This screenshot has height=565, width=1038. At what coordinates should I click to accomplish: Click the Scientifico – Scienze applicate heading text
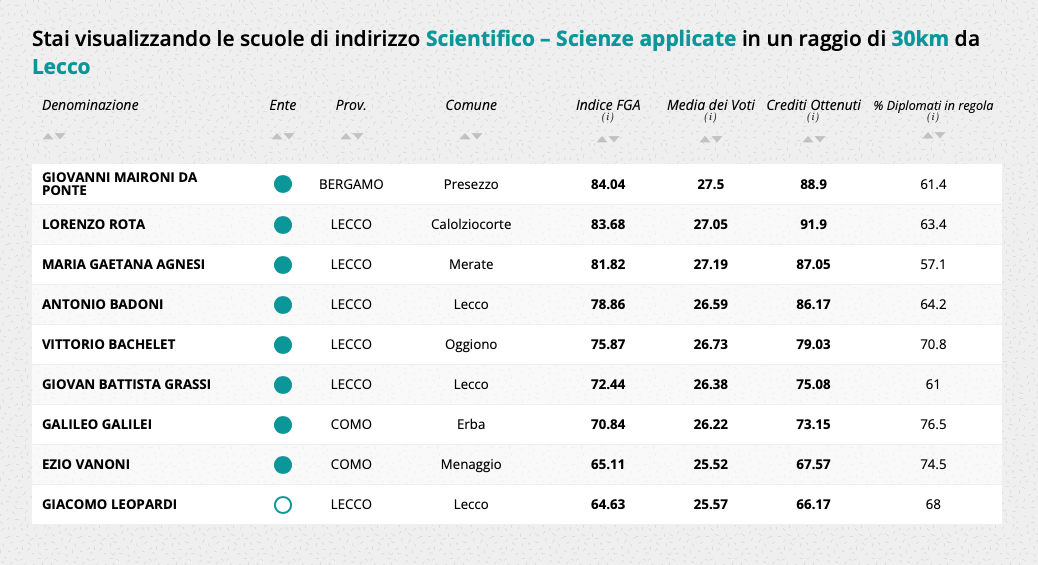tap(580, 39)
